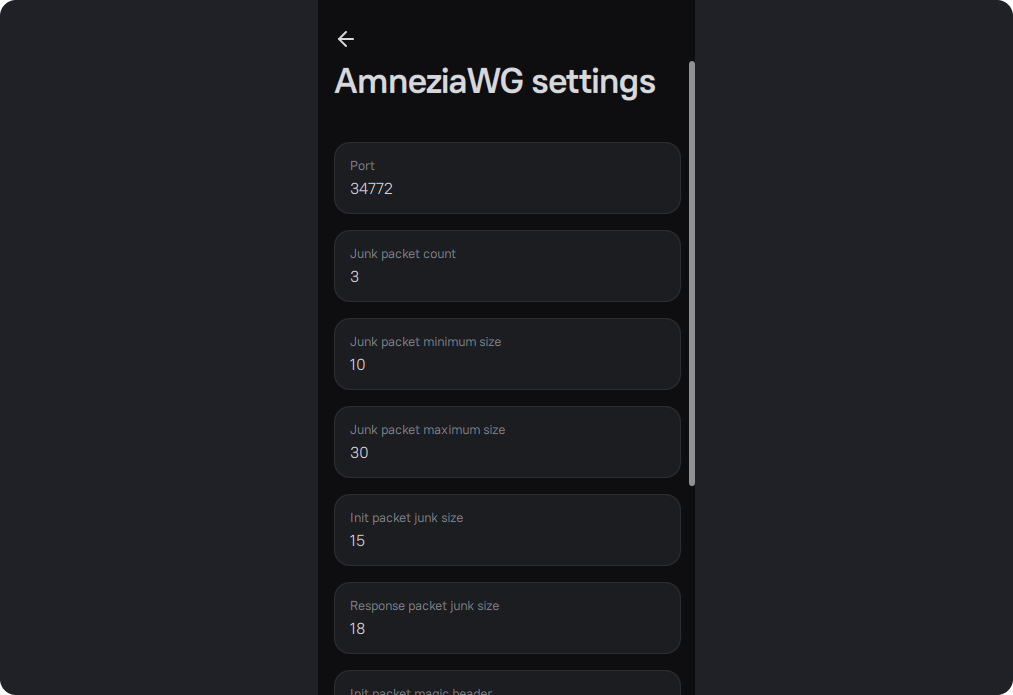This screenshot has width=1013, height=695.
Task: Place cursor on maximum size value 30
Action: 359,453
